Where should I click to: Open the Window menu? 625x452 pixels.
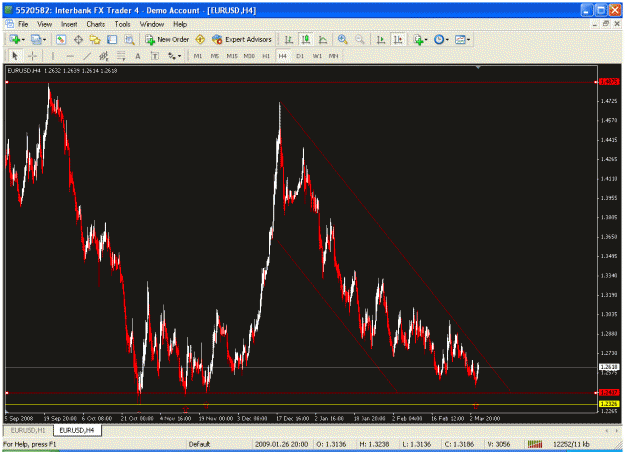(x=152, y=24)
